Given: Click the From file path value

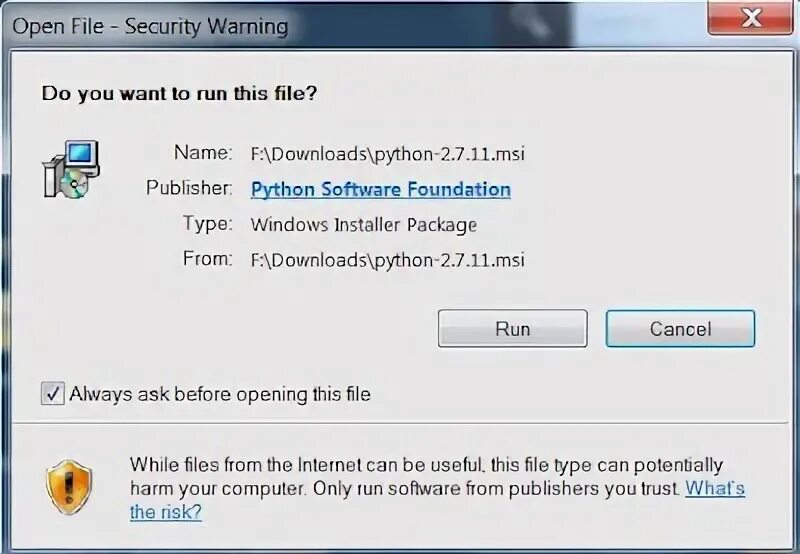Looking at the screenshot, I should pos(387,260).
